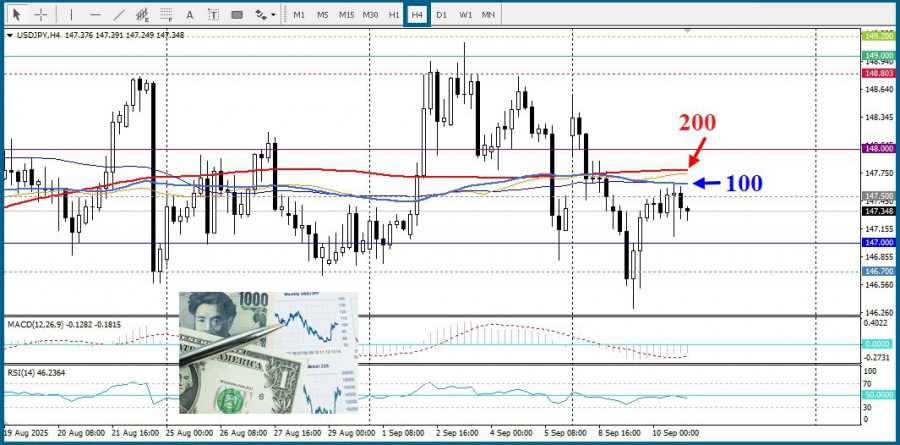Select the D1 daily timeframe
Screen dimensions: 900x445
tap(441, 15)
